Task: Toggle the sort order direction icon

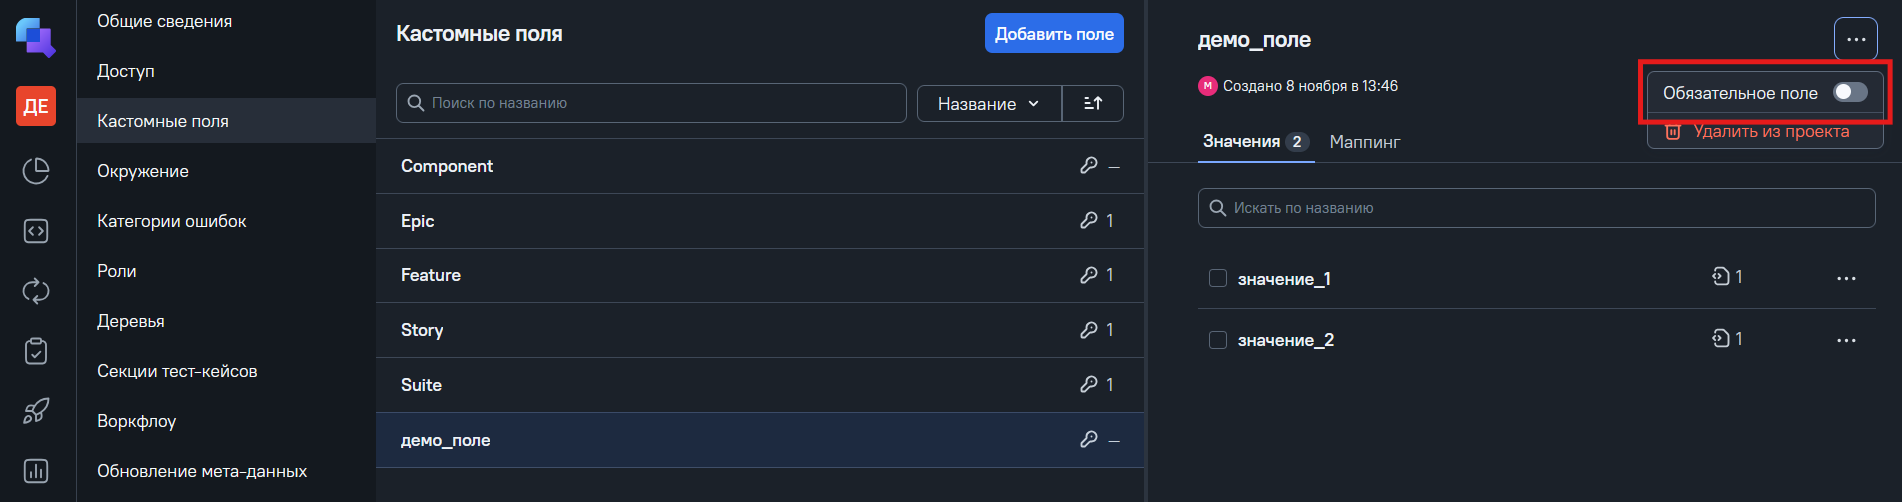Action: pos(1093,103)
